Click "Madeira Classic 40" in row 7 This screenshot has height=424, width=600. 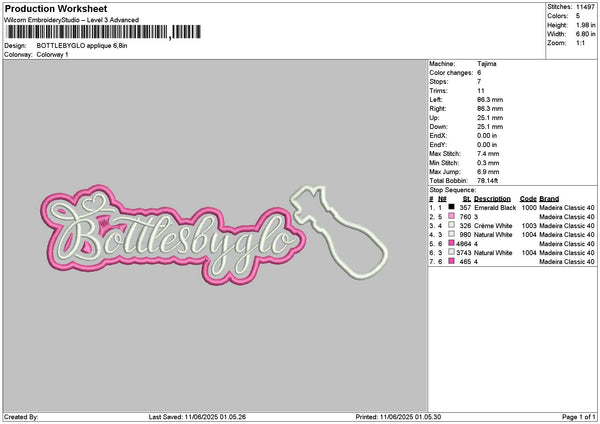point(567,262)
